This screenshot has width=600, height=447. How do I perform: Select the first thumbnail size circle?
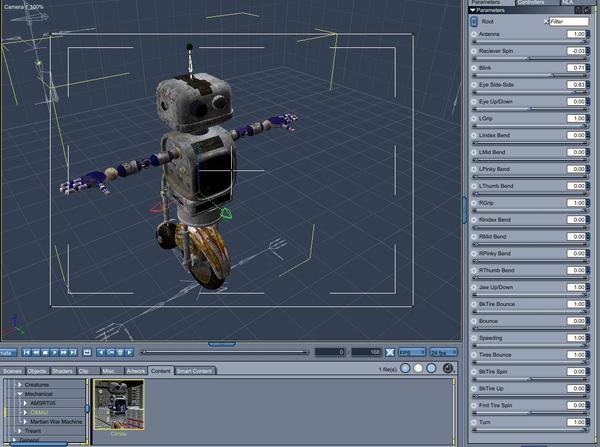[405, 368]
